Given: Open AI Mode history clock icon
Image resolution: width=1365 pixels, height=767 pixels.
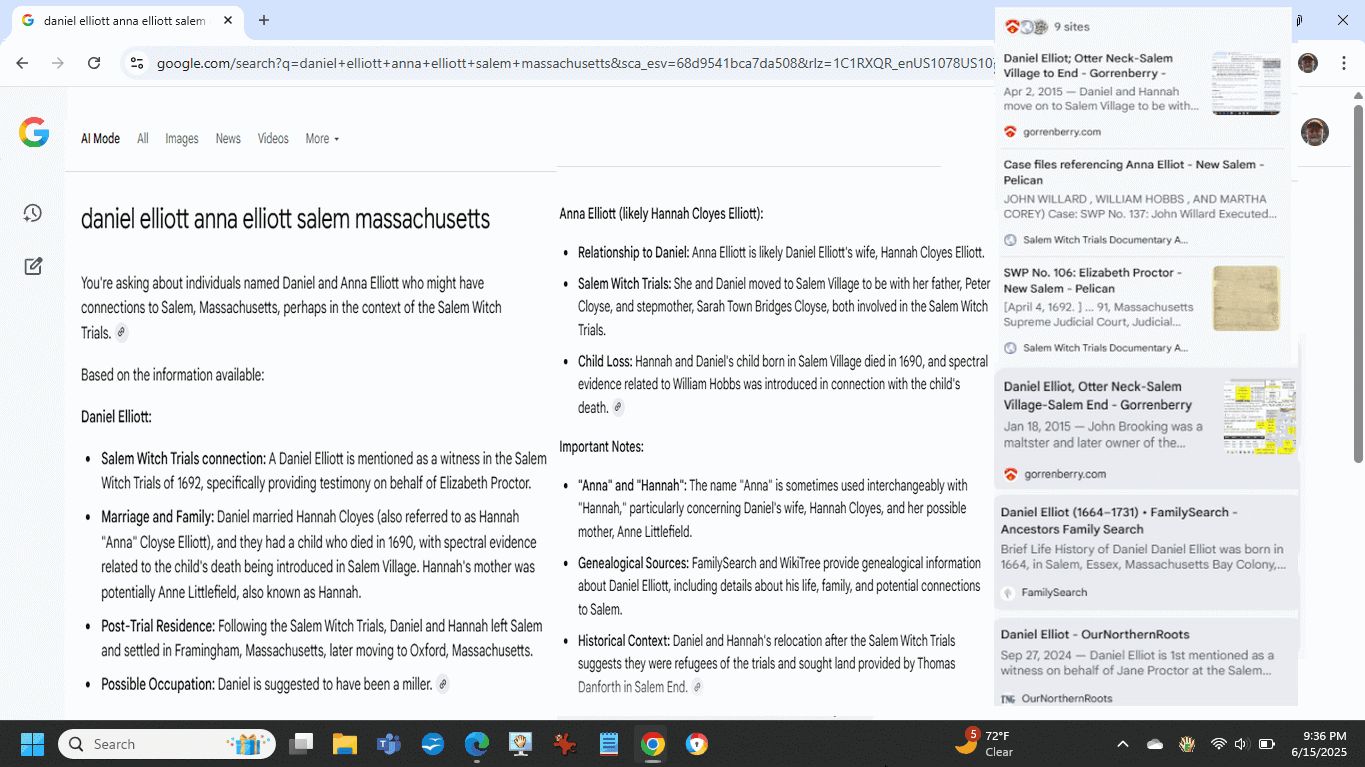Looking at the screenshot, I should pyautogui.click(x=33, y=213).
